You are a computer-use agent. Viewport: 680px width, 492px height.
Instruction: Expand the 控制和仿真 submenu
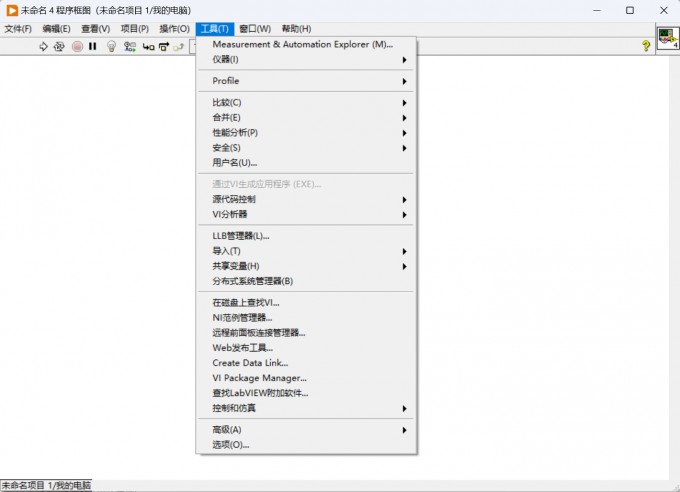click(x=306, y=408)
